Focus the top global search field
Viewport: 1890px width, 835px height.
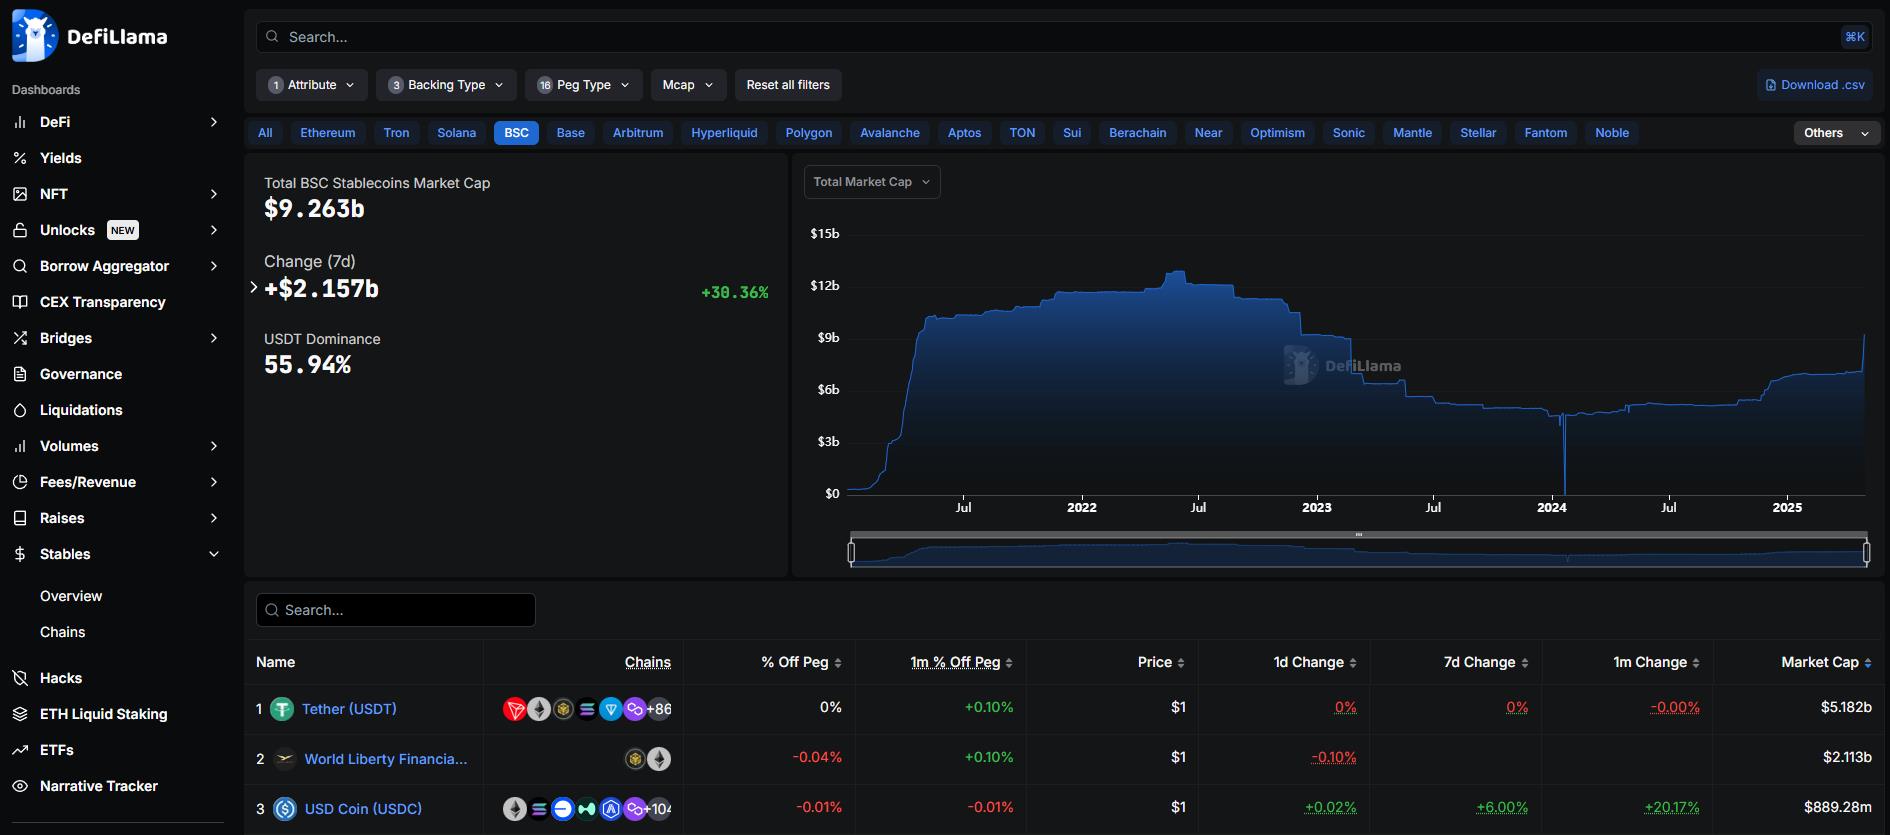pyautogui.click(x=1064, y=37)
